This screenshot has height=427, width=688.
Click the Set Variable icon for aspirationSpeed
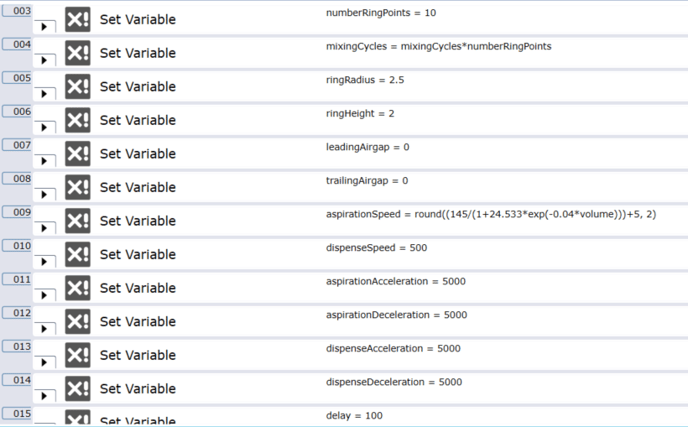78,221
